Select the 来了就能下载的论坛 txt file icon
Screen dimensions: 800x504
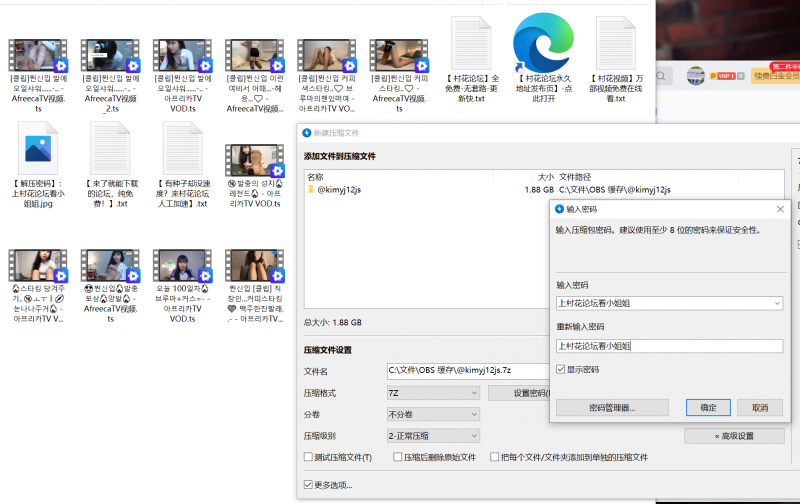[108, 149]
